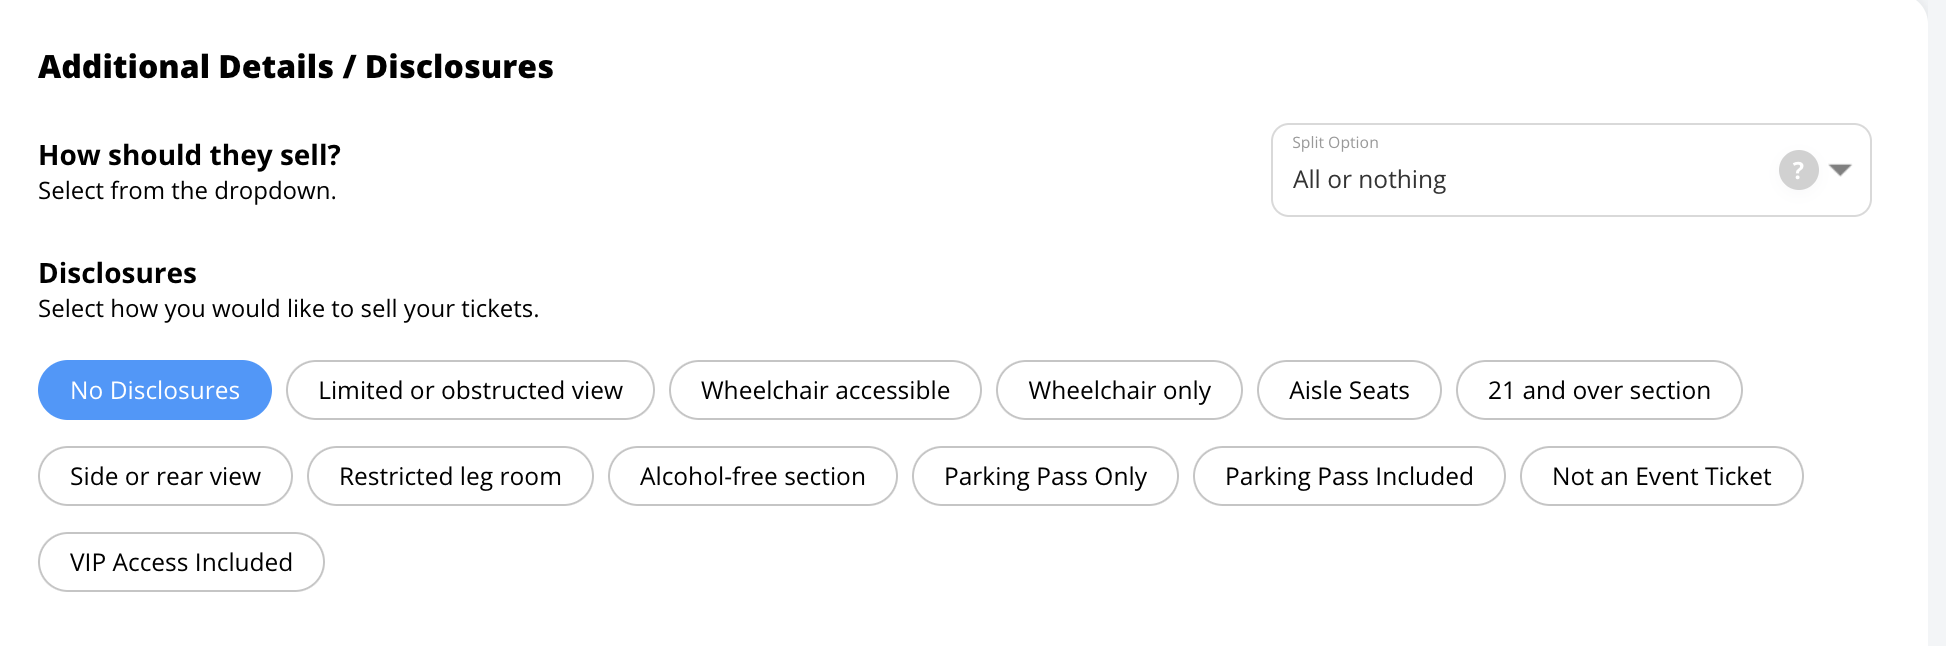Toggle the 21 and over section disclosure
1946x646 pixels.
1598,390
